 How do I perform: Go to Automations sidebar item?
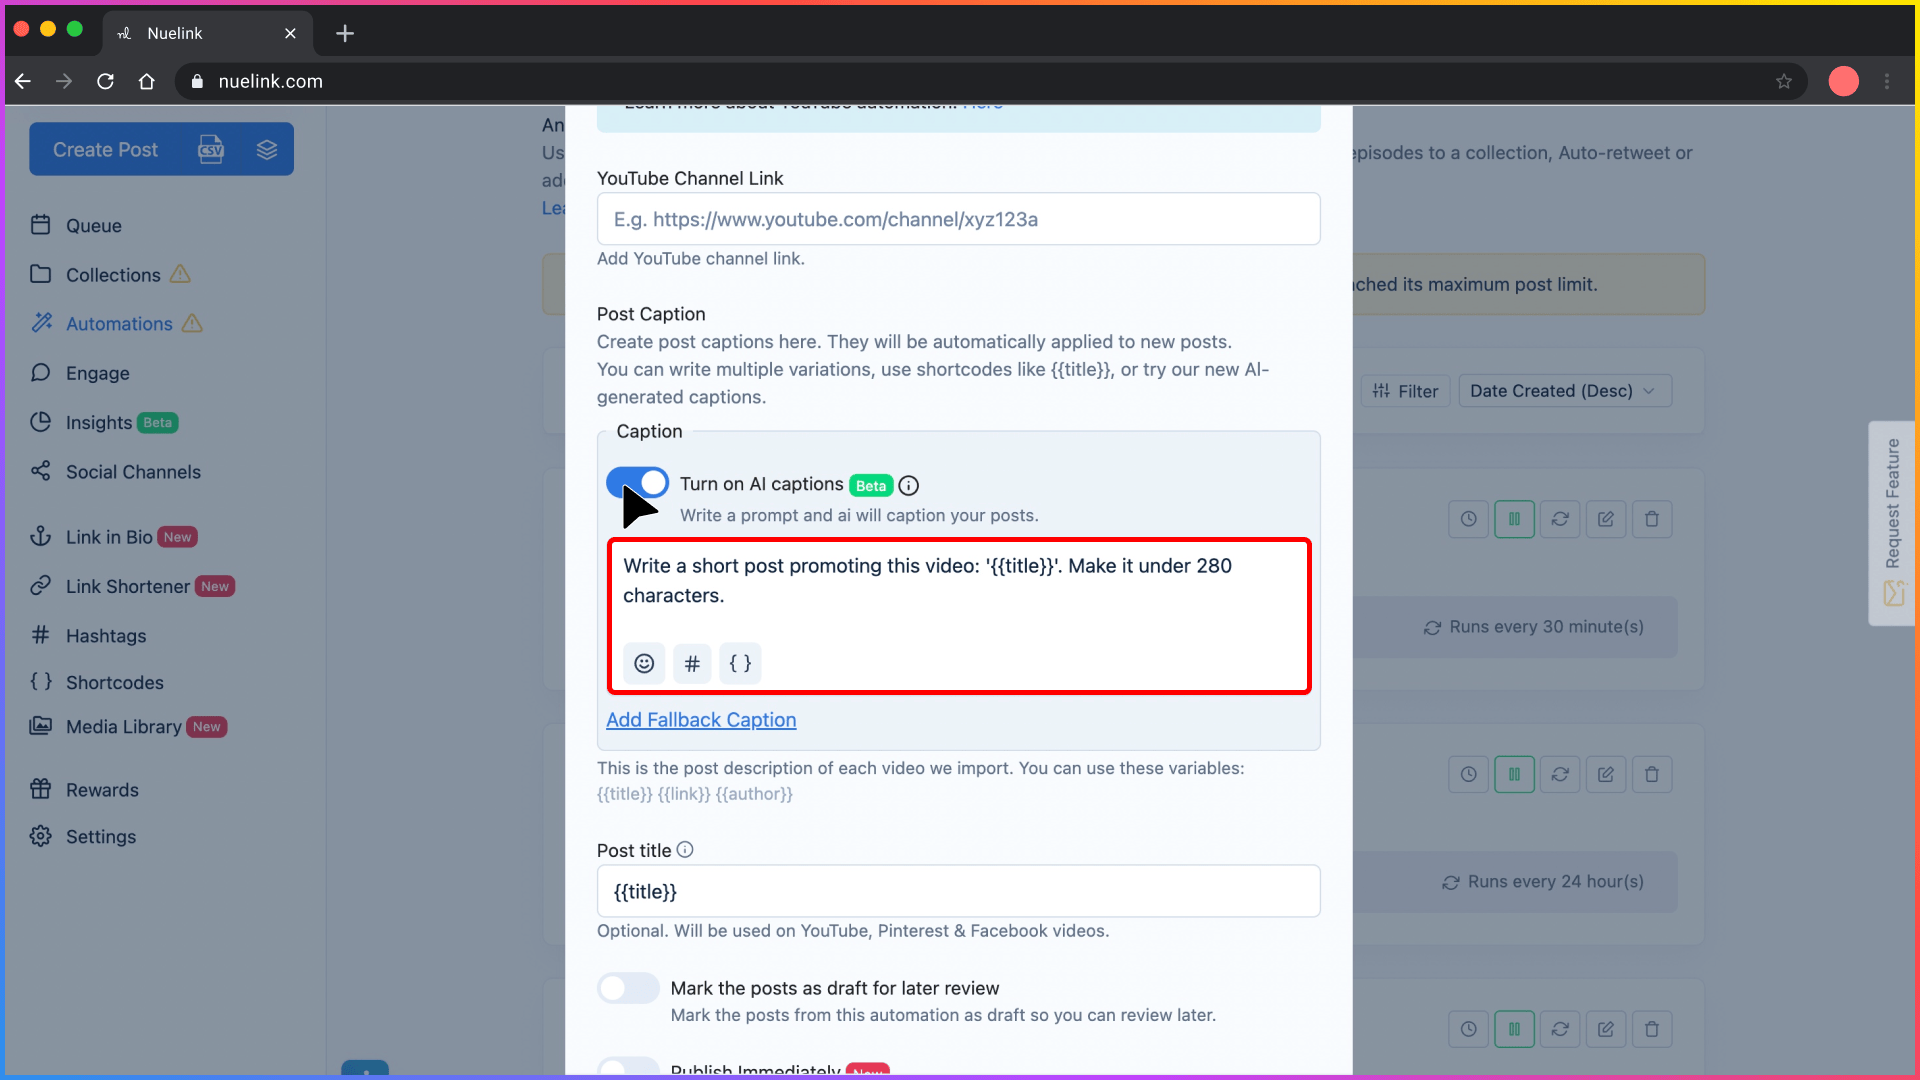tap(118, 324)
